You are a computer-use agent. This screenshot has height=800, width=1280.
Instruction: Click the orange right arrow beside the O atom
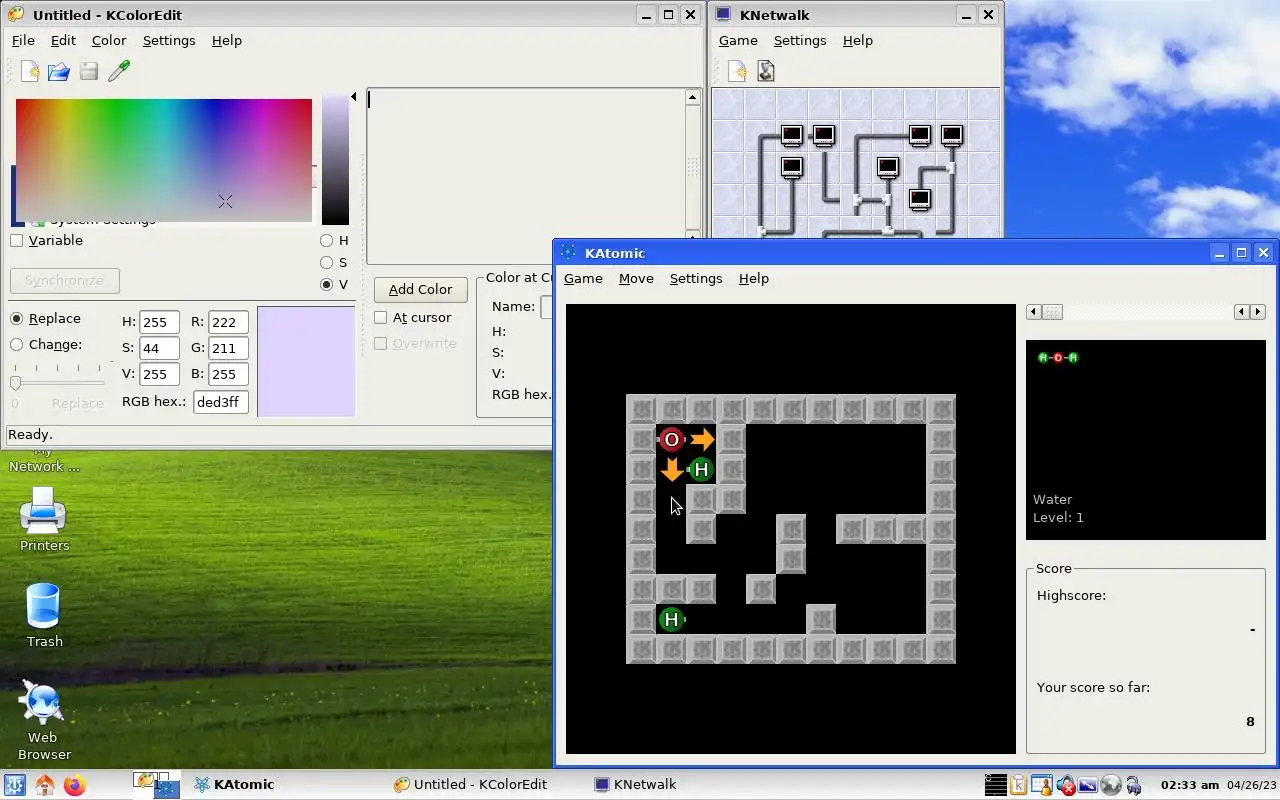pyautogui.click(x=702, y=439)
